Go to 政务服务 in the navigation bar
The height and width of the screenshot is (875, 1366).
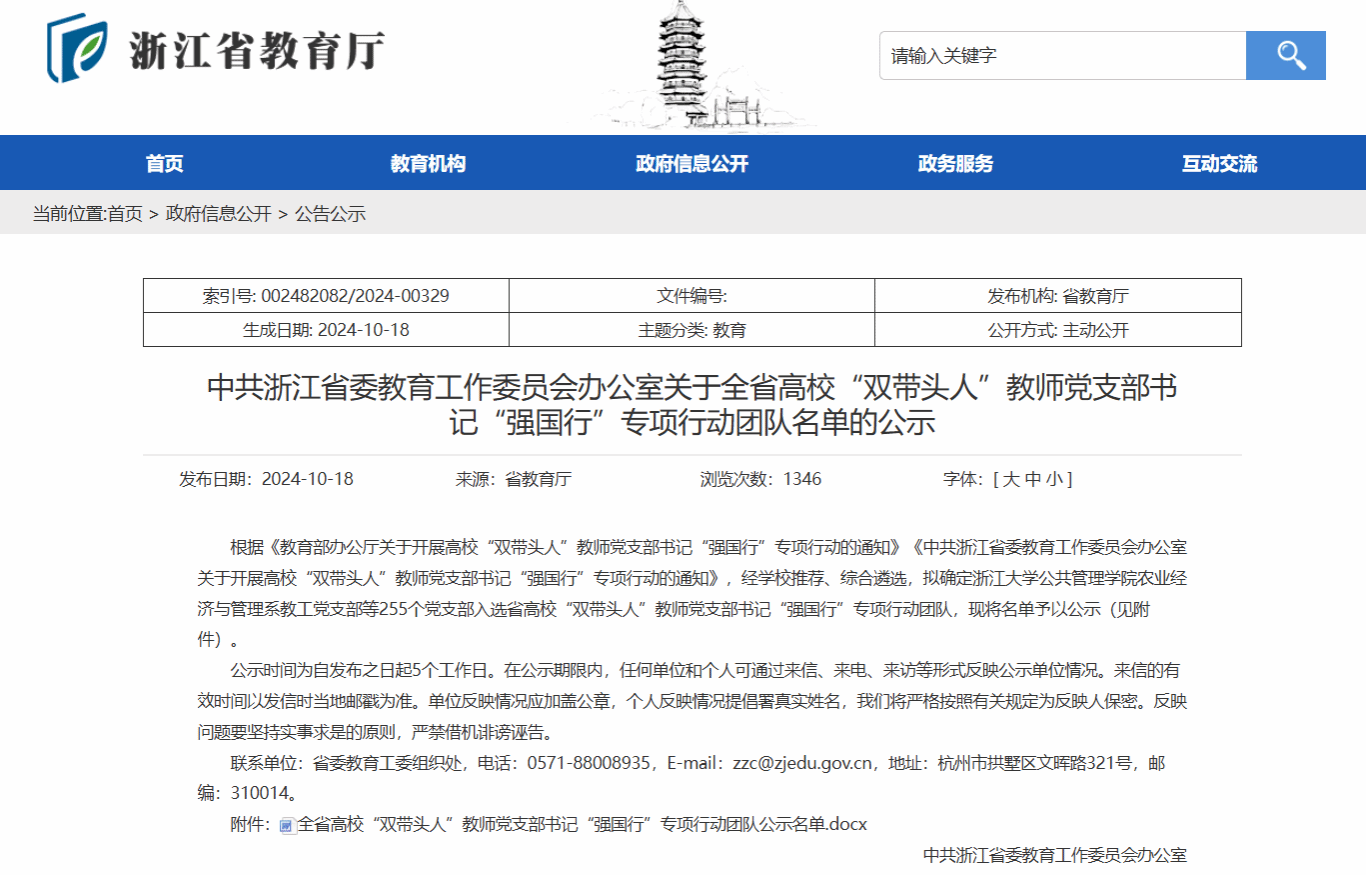click(x=955, y=164)
